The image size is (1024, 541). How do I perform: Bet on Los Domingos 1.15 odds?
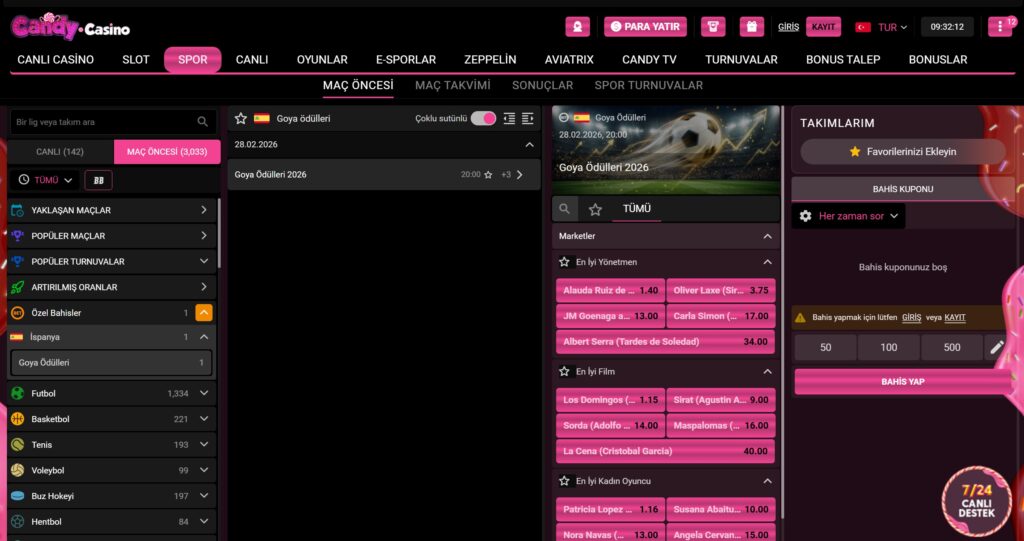click(611, 400)
